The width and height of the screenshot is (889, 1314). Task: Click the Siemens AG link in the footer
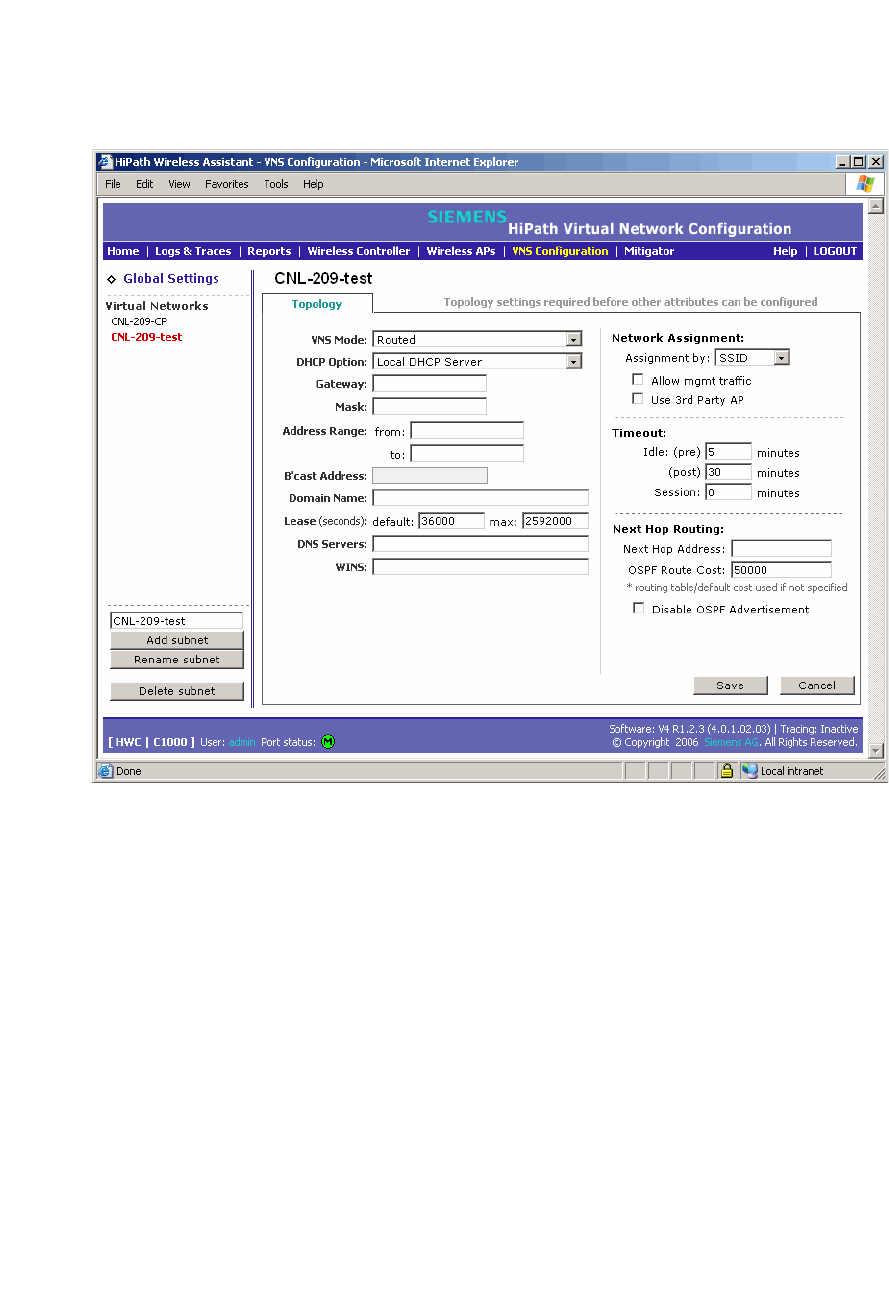pyautogui.click(x=732, y=742)
